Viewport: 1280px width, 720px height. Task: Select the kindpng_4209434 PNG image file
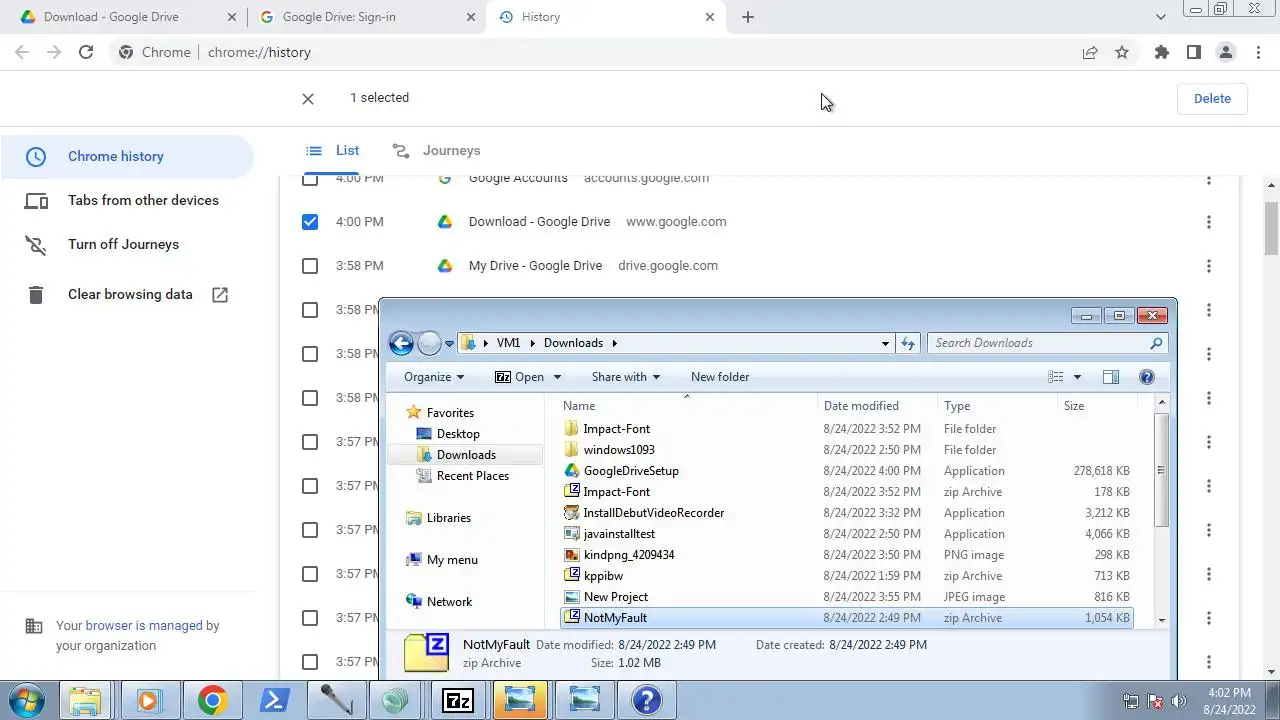coord(629,555)
